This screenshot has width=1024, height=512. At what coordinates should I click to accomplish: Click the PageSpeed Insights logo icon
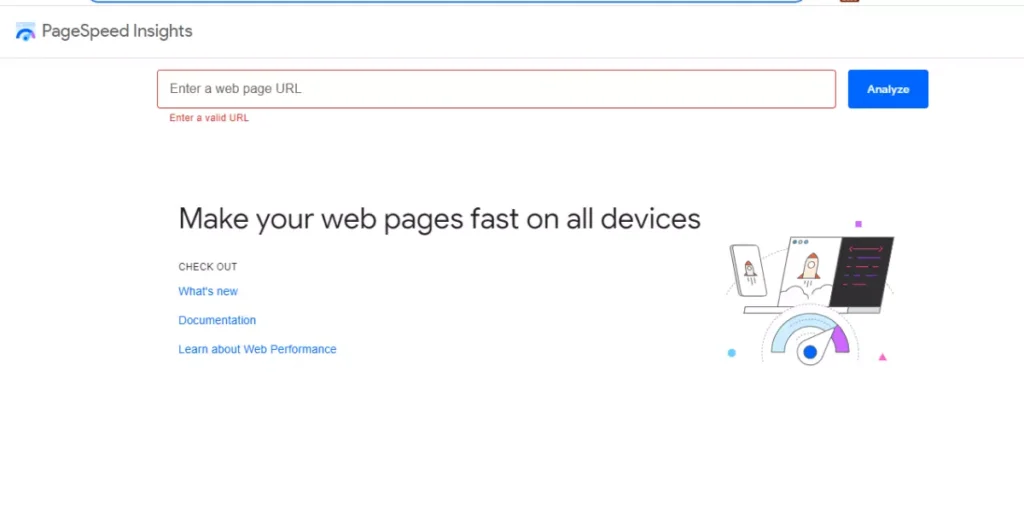pos(25,31)
